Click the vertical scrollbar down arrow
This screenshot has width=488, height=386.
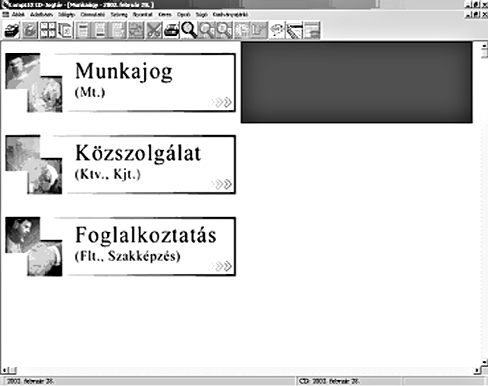tap(485, 363)
